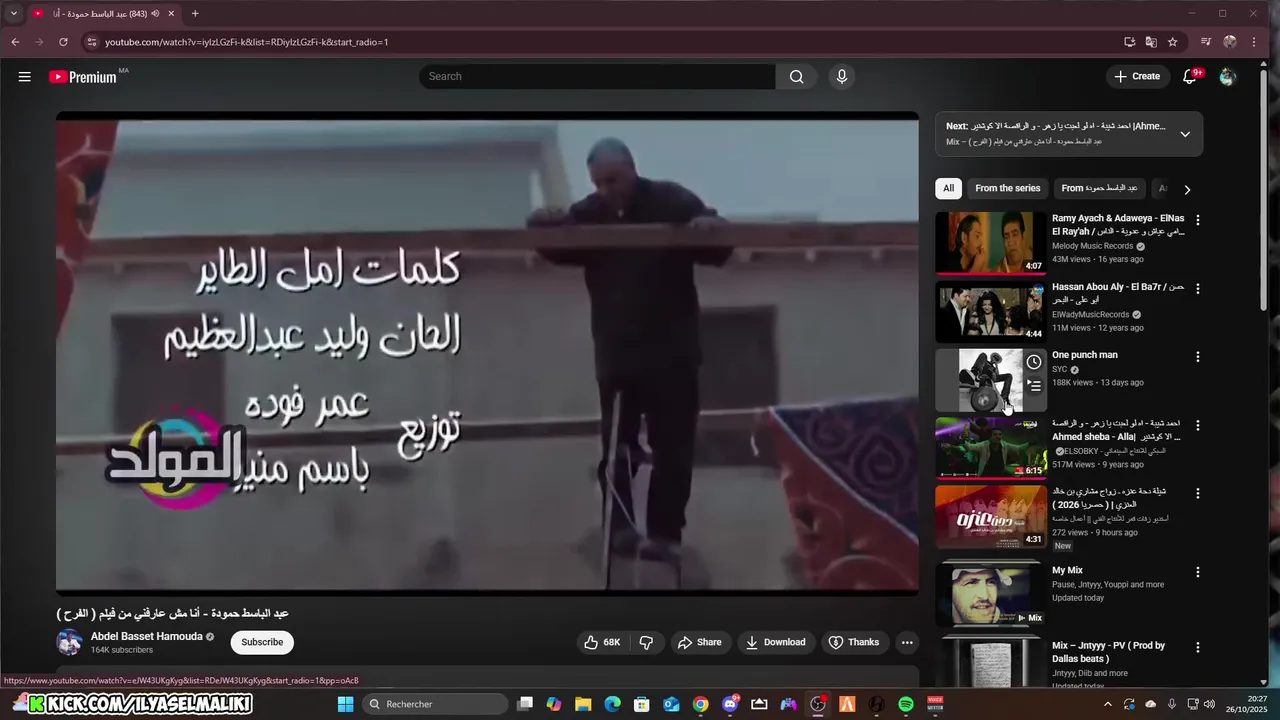Image resolution: width=1280 pixels, height=720 pixels.
Task: Open Hassan Abou Aly video thumbnail
Action: [991, 312]
